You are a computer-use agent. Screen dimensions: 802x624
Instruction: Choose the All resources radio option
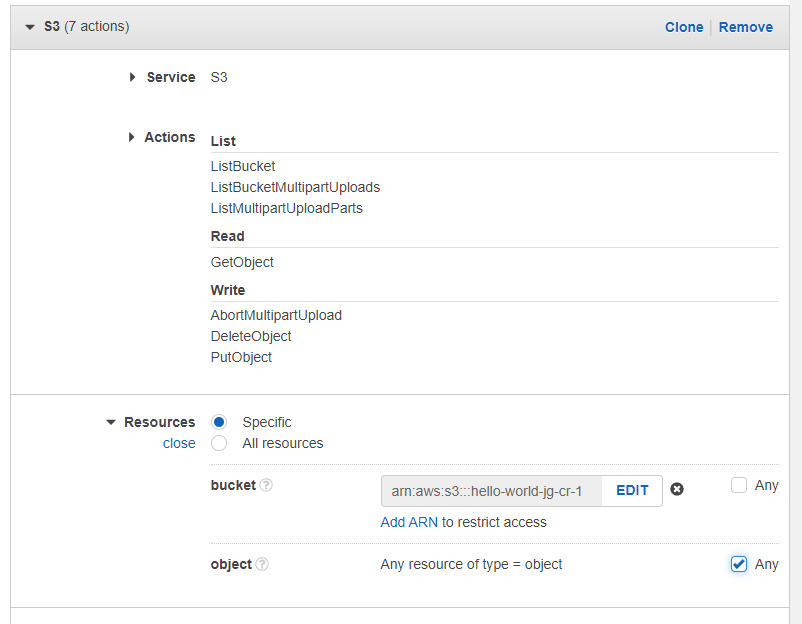pos(220,443)
